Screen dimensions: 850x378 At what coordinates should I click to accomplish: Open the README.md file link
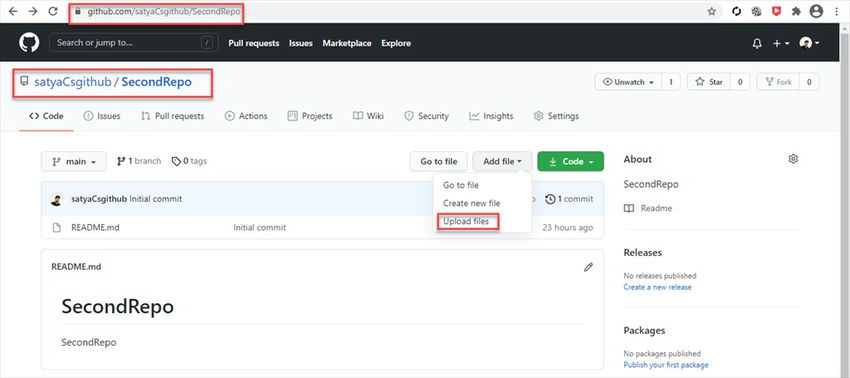pyautogui.click(x=95, y=228)
